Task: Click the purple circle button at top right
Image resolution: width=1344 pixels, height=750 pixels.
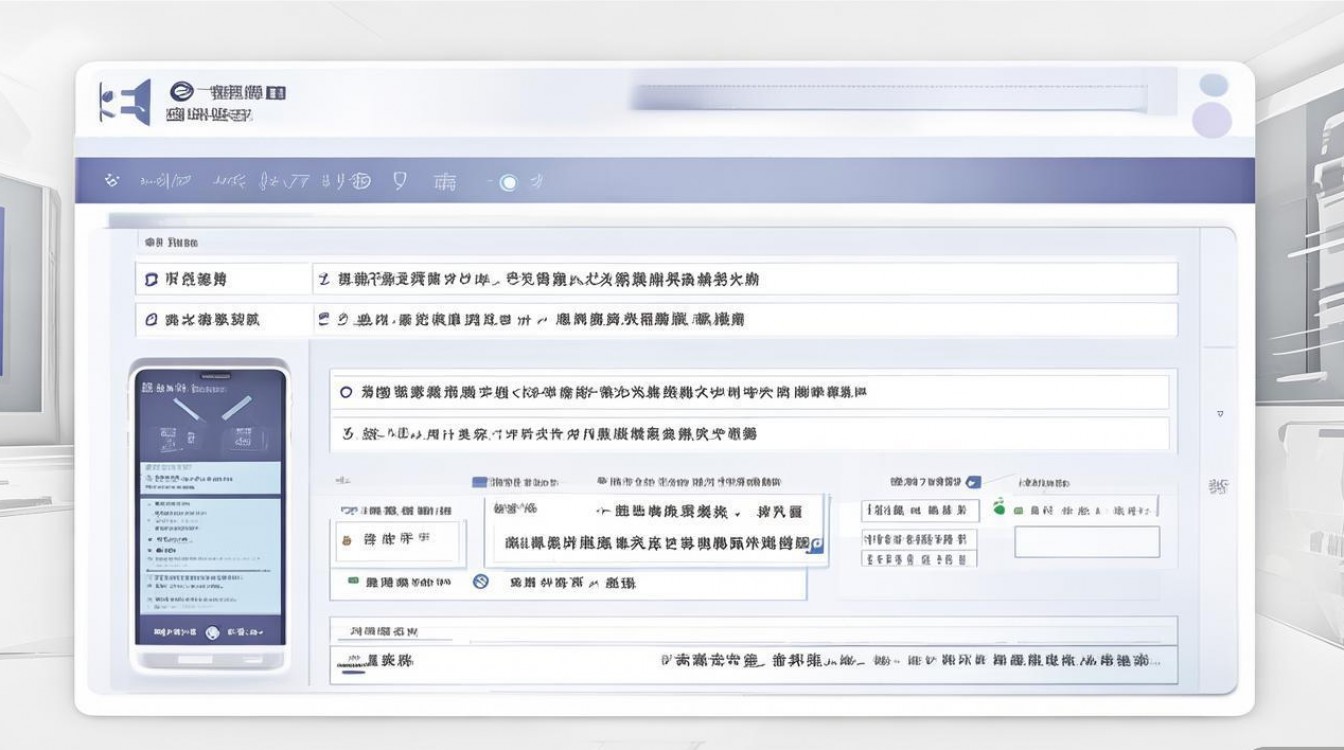Action: click(1213, 119)
